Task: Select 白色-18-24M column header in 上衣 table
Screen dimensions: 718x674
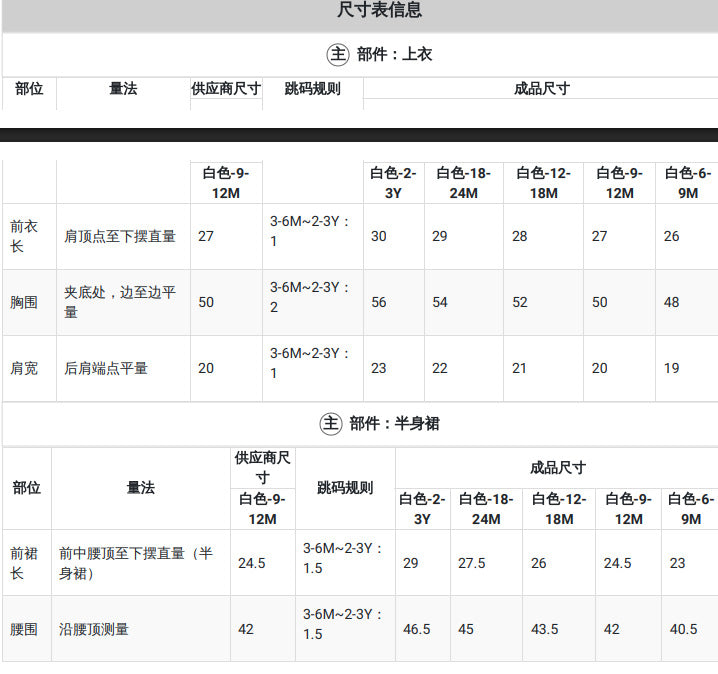Action: (x=463, y=183)
